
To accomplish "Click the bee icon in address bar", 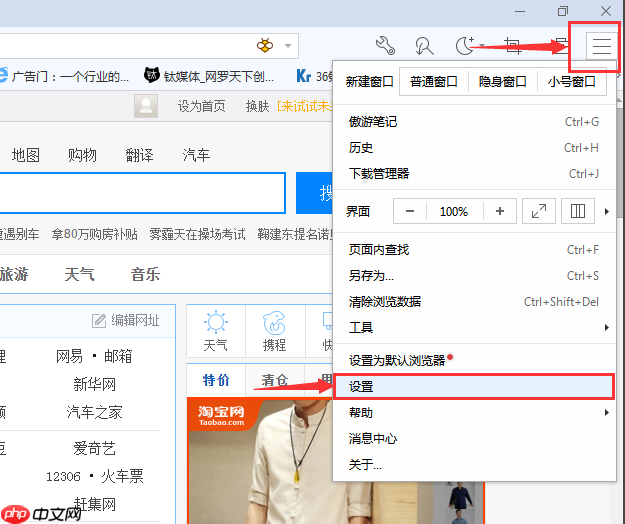I will (265, 45).
